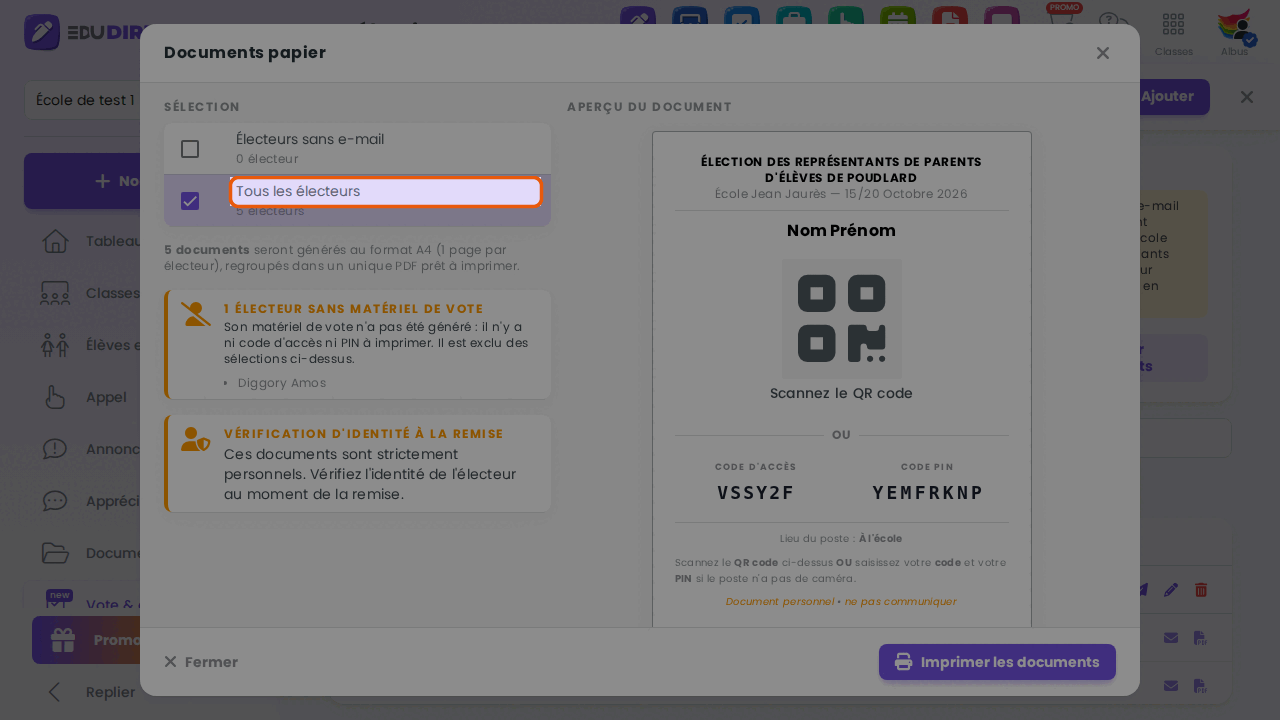The width and height of the screenshot is (1280, 720).
Task: Click the QR code in the preview
Action: click(x=842, y=319)
